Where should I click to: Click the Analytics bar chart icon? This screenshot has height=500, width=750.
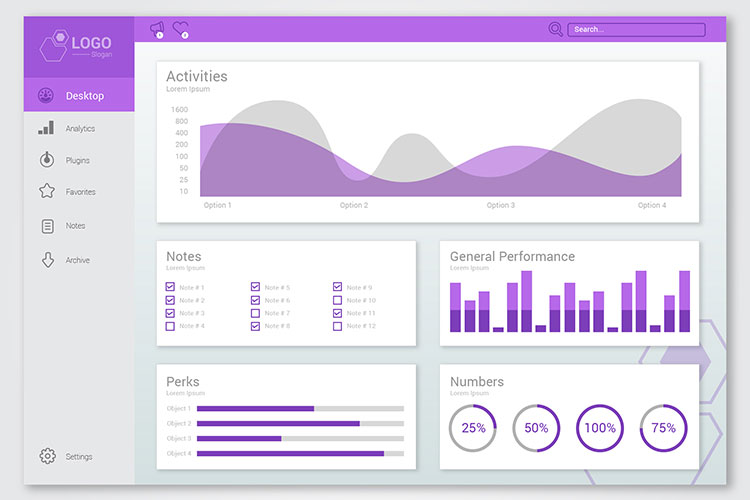pos(46,128)
